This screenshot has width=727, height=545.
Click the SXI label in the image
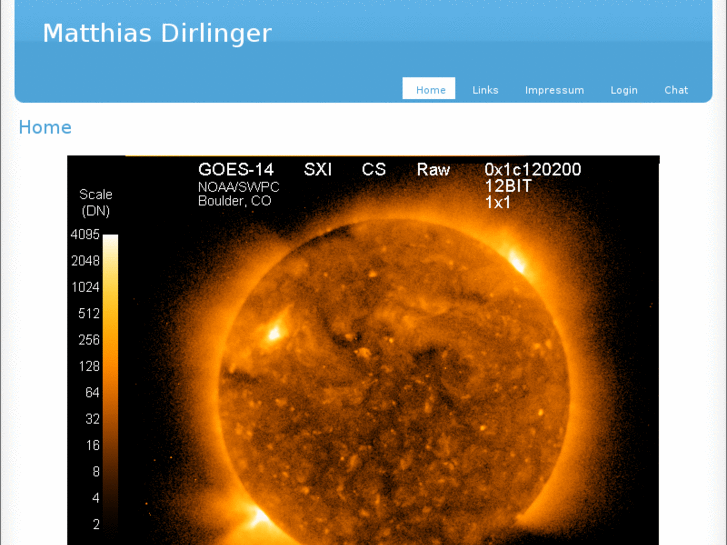318,169
